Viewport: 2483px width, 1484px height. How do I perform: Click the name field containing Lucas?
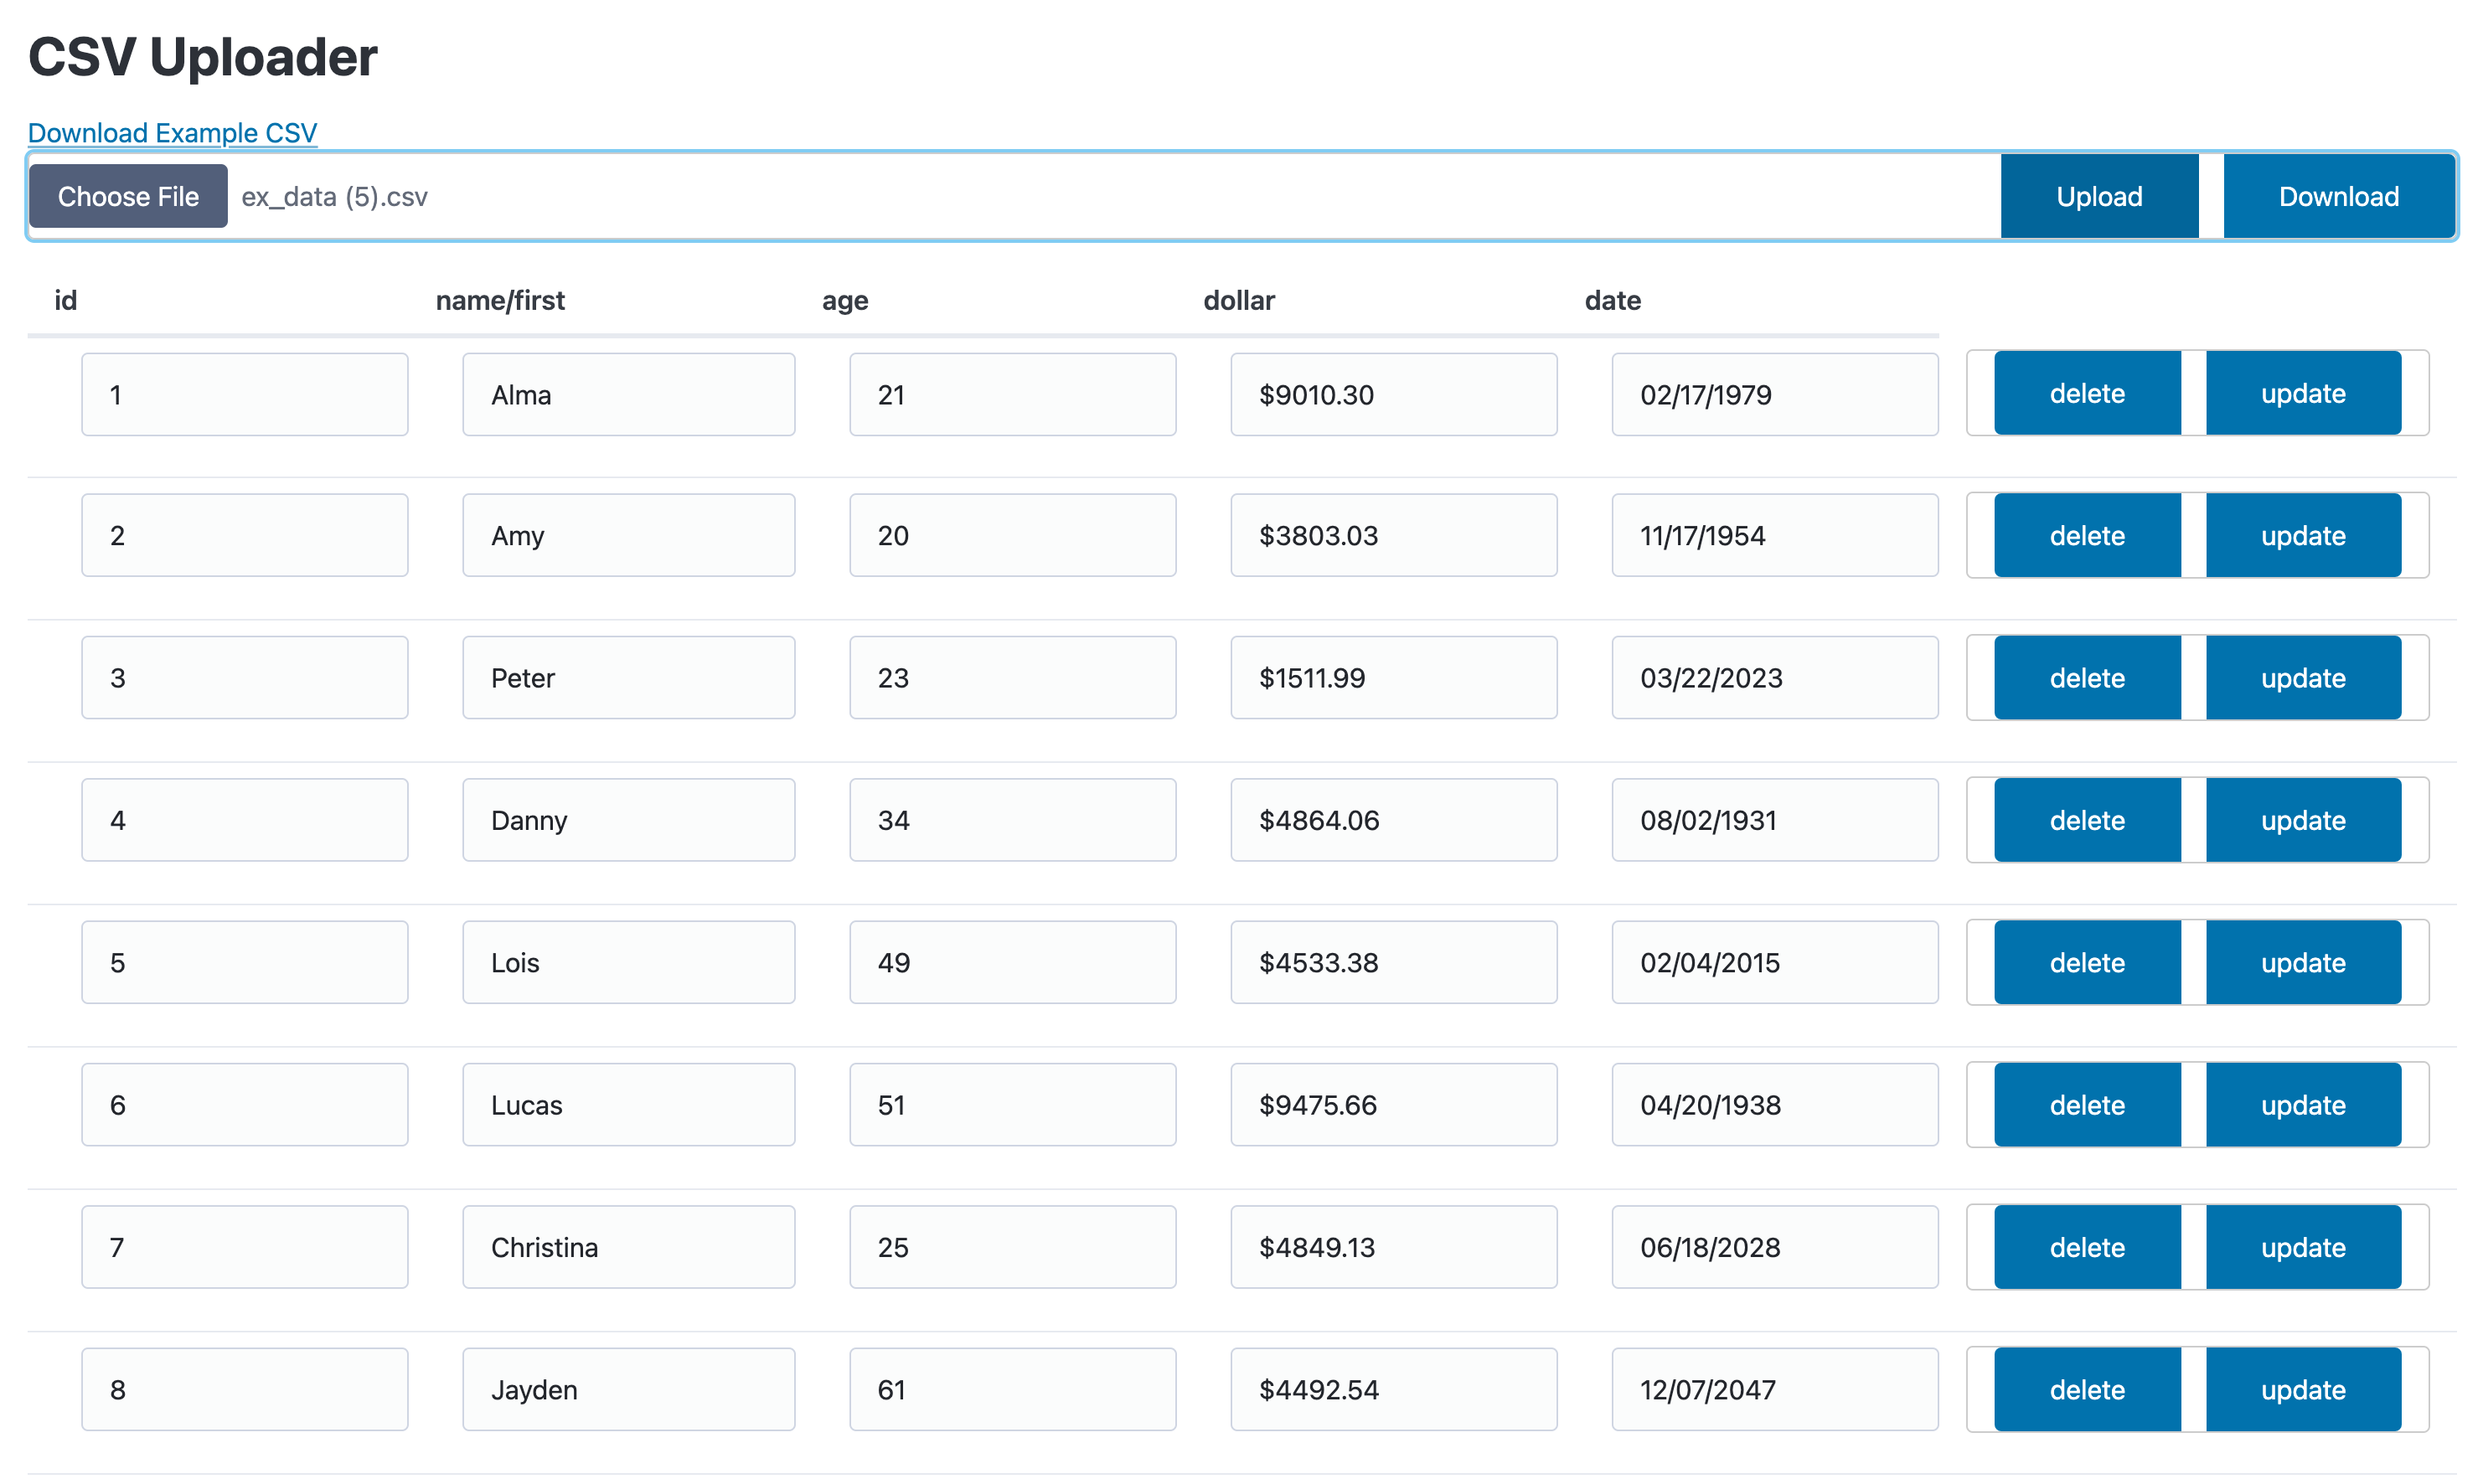[x=629, y=1105]
